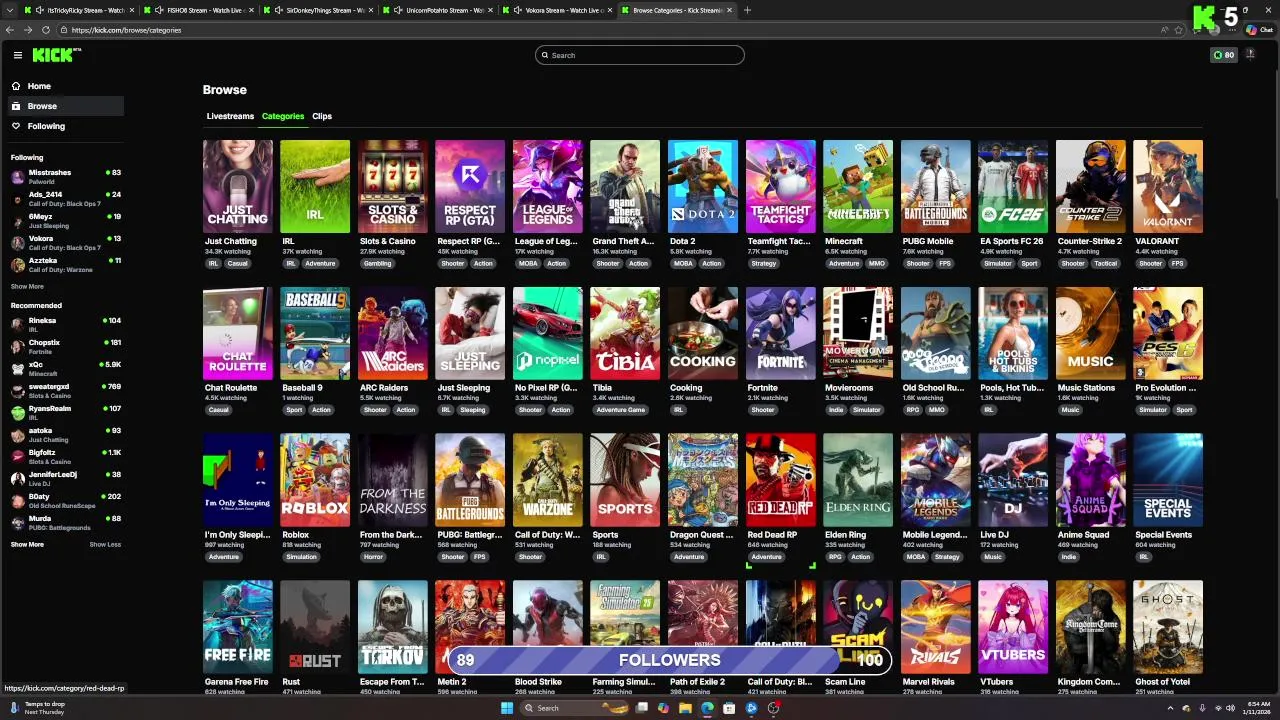Expand Recommended list with Show More

[x=27, y=544]
